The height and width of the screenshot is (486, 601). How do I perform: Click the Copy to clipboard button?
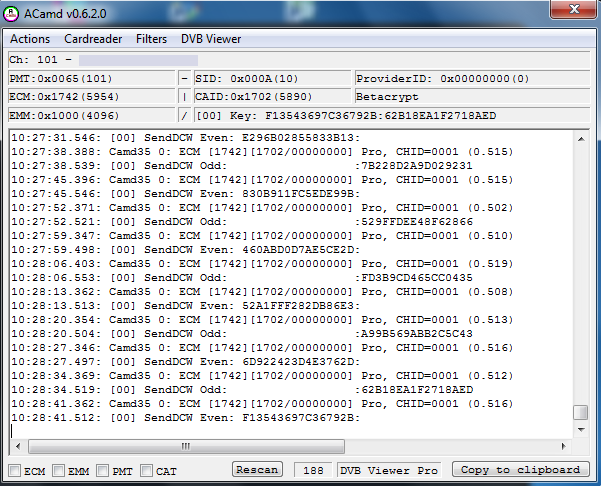coord(519,470)
